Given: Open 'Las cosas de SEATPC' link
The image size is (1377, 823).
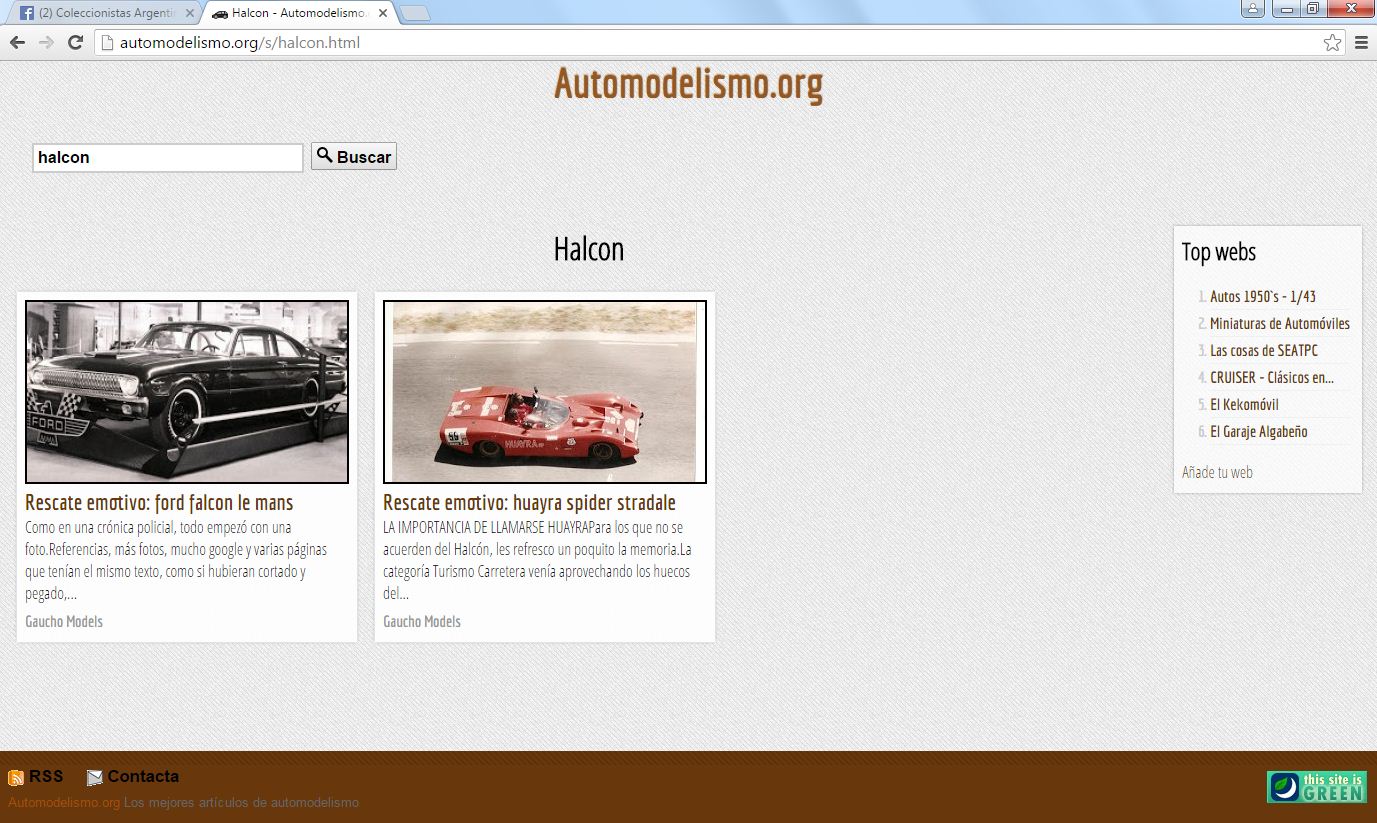Looking at the screenshot, I should click(x=1264, y=351).
